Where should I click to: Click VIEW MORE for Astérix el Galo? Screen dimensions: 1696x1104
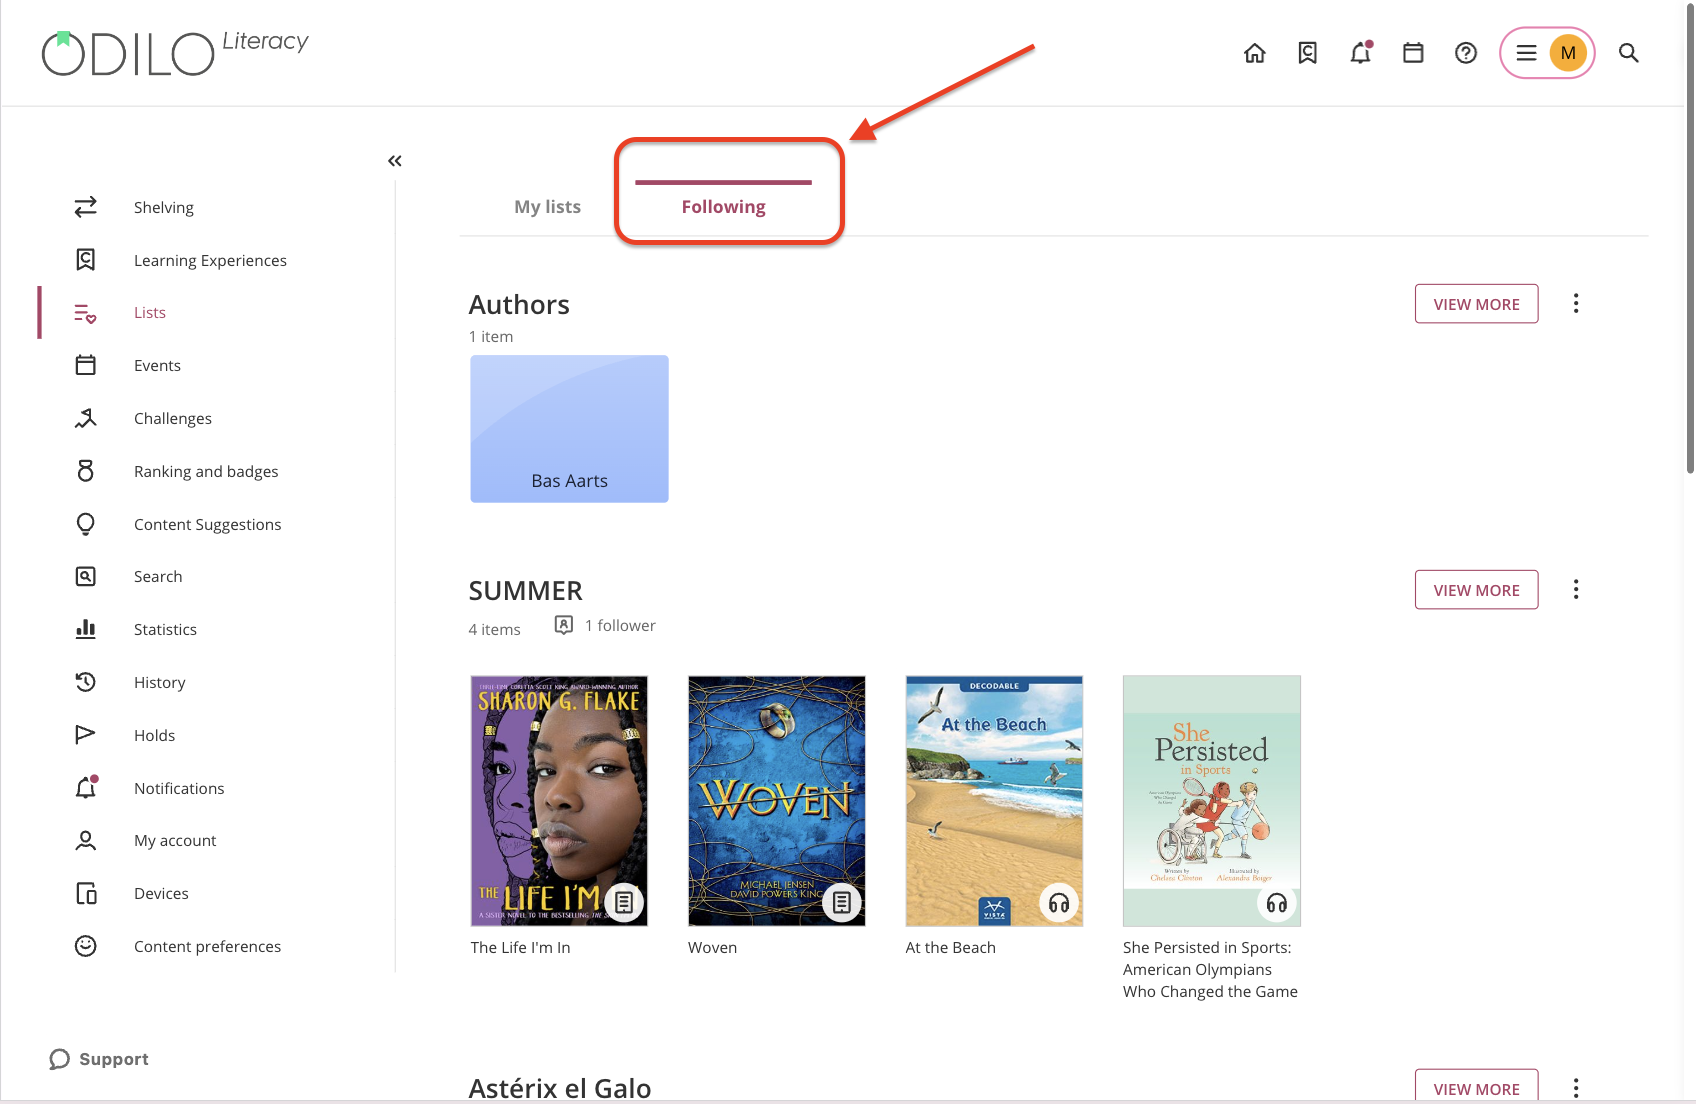[x=1476, y=1087]
